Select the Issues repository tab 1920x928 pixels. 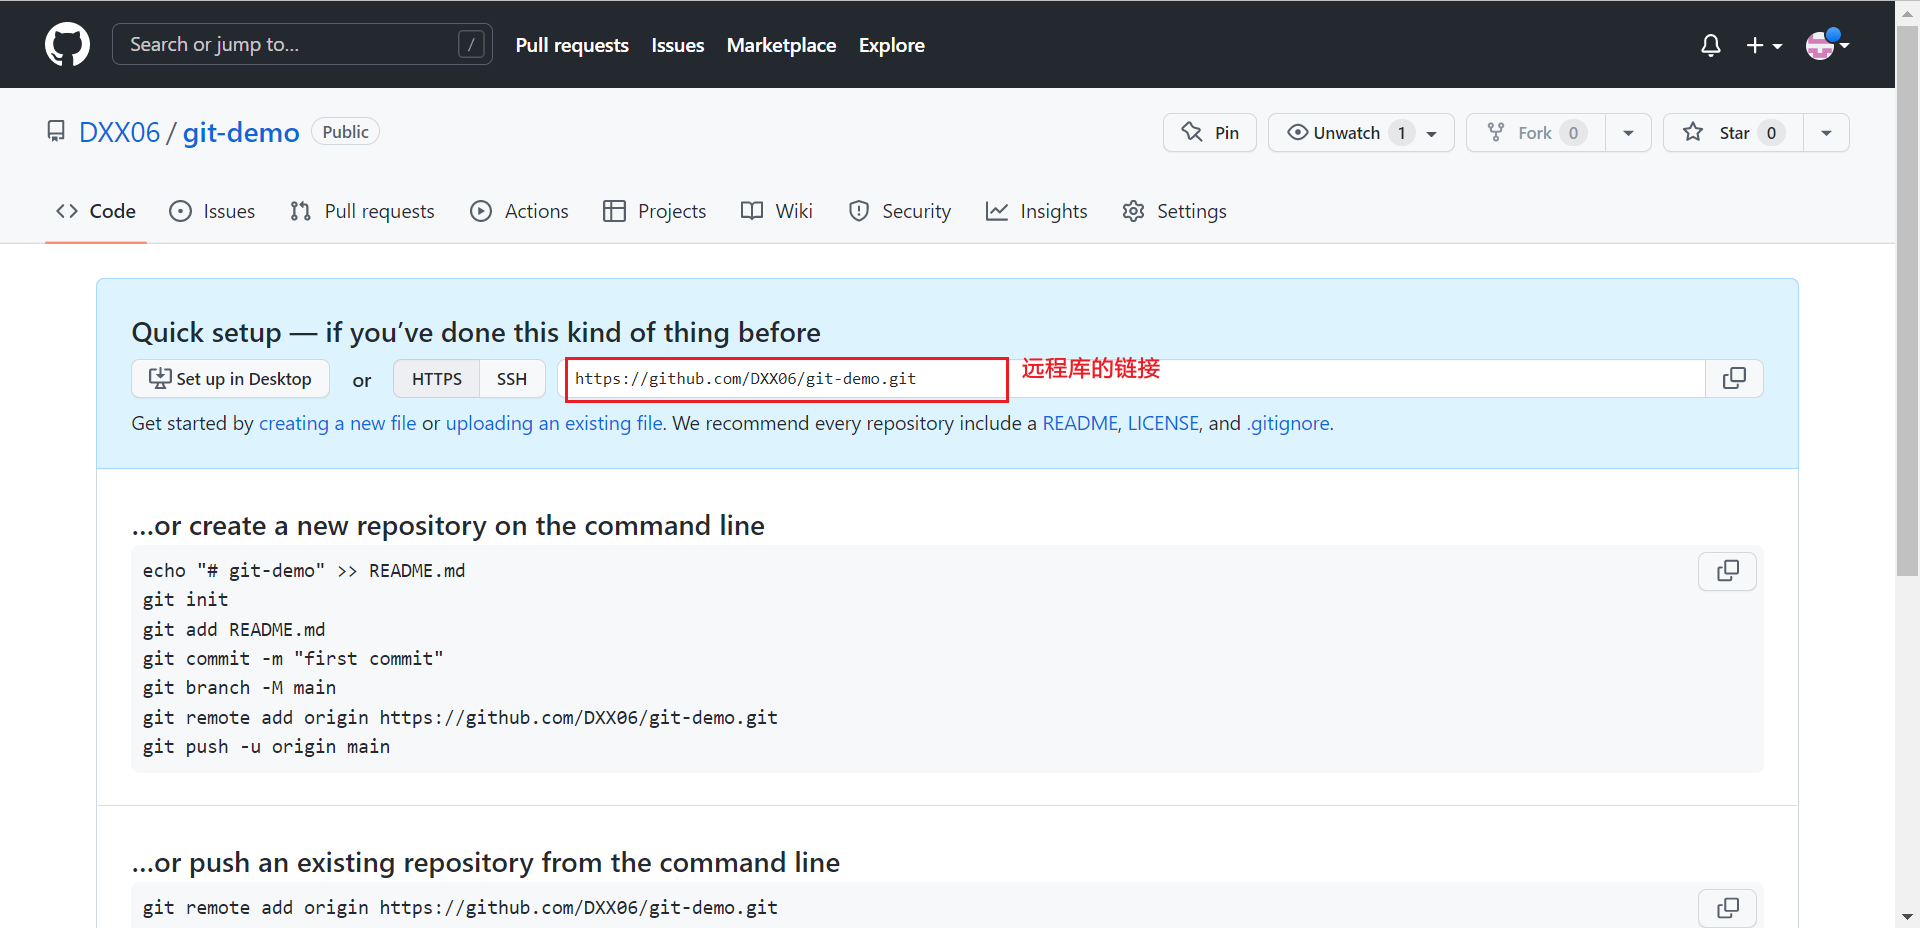[x=212, y=211]
